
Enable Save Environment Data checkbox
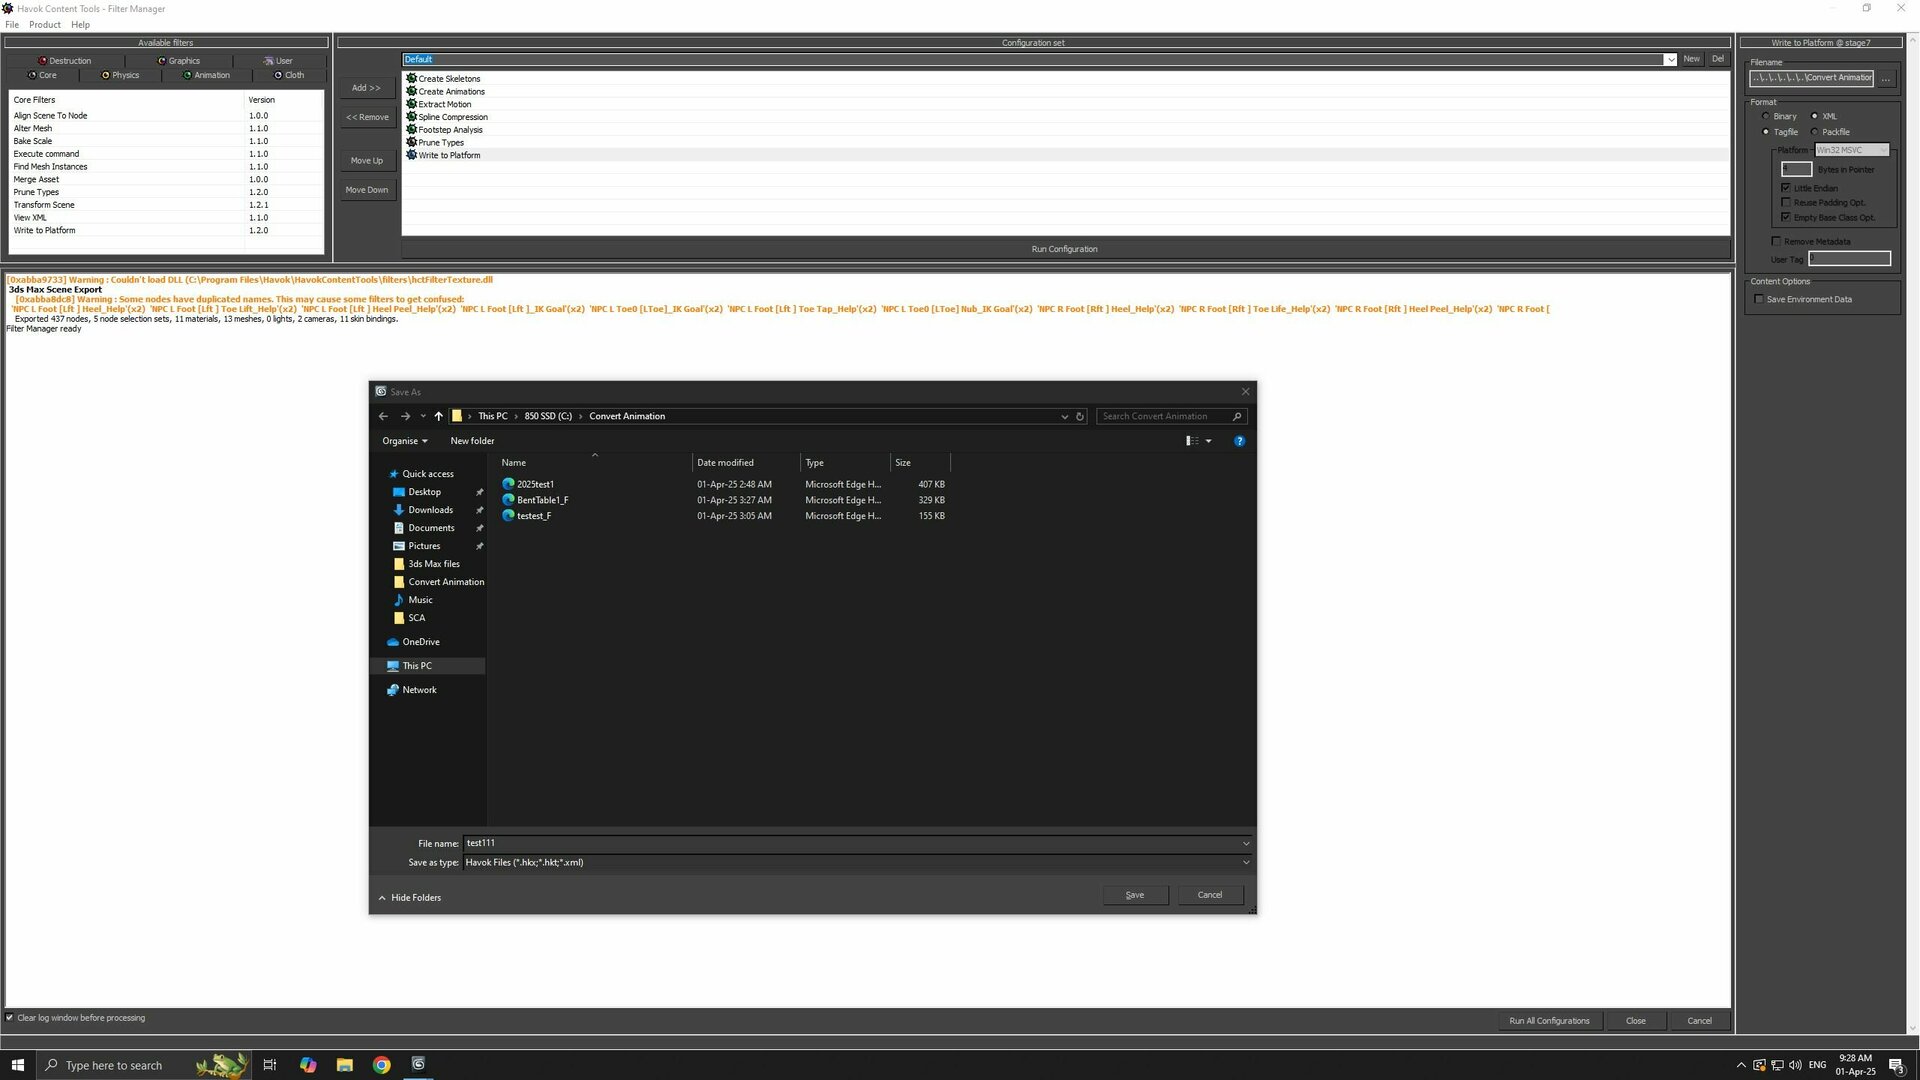point(1759,299)
